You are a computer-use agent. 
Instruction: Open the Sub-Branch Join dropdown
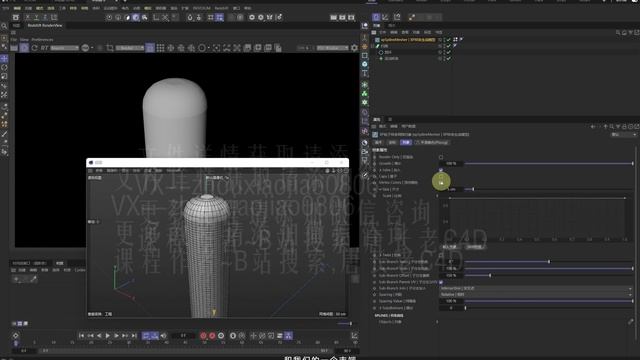click(536, 288)
